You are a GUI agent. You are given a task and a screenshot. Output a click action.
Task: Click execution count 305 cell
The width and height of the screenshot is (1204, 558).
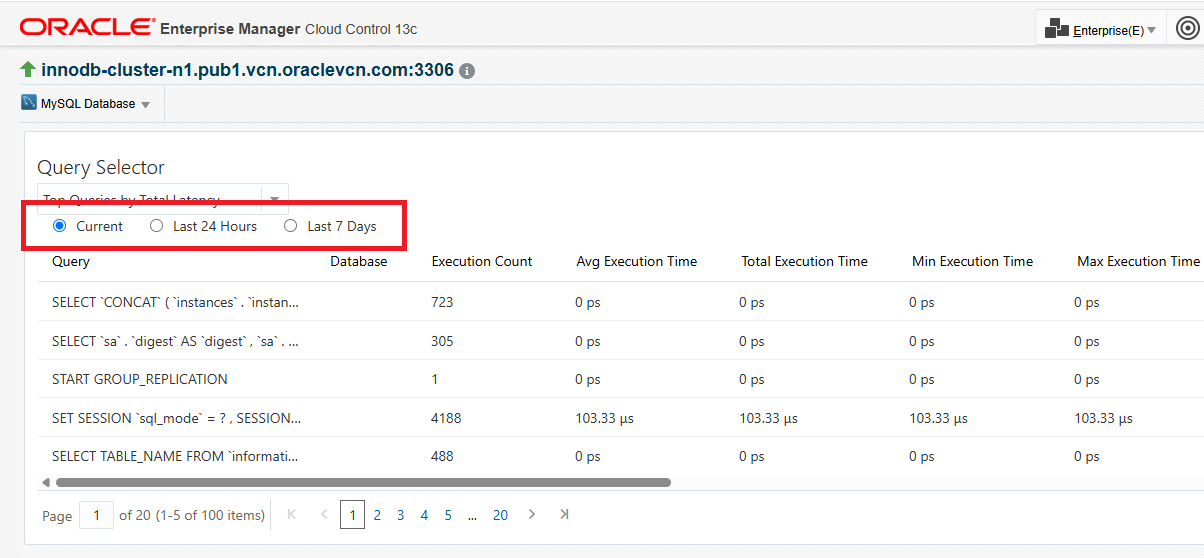tap(443, 341)
